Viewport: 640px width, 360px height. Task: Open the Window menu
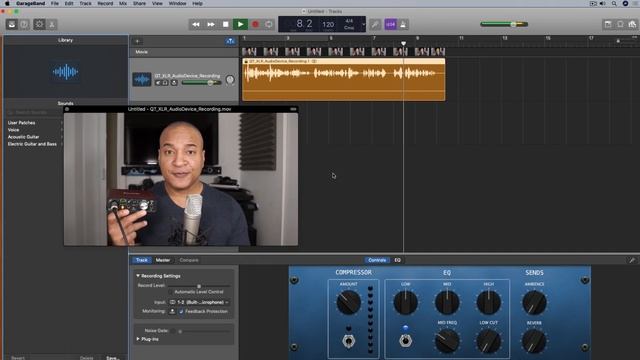click(177, 3)
